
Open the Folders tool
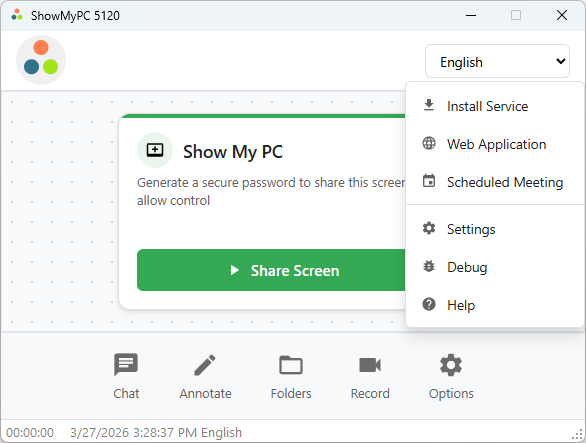point(291,376)
